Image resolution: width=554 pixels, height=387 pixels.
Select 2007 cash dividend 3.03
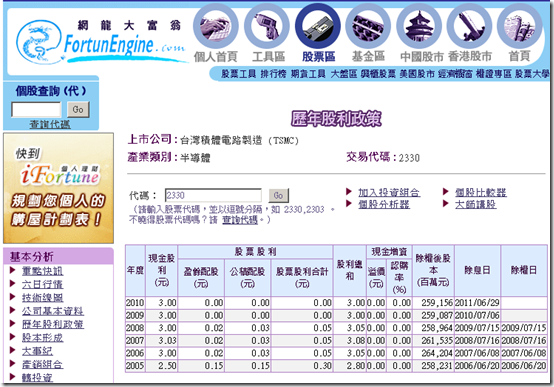[x=161, y=340]
